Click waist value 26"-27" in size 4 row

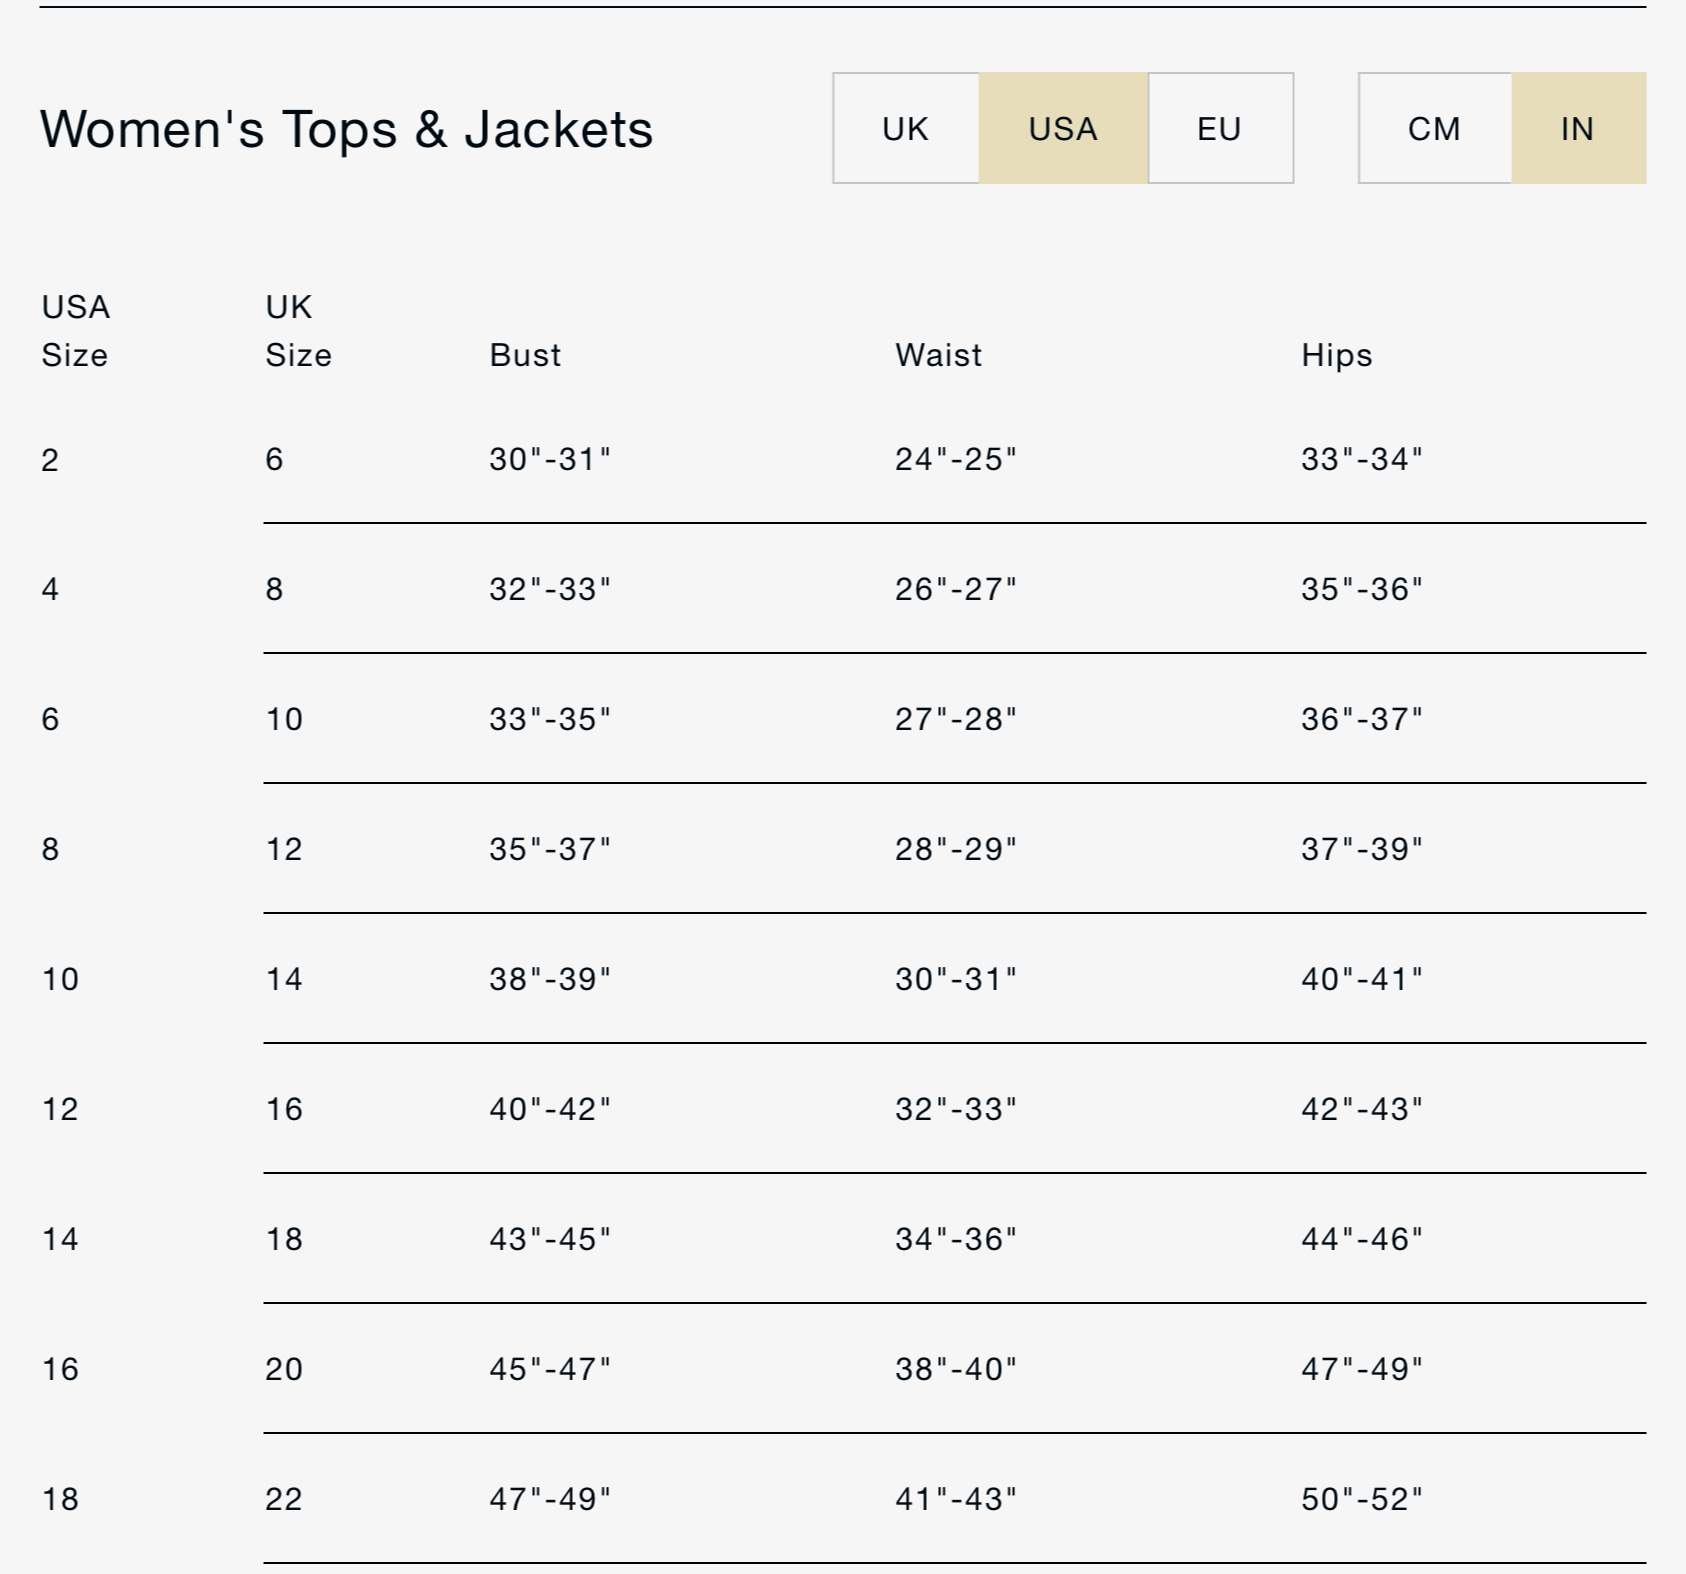pyautogui.click(x=955, y=589)
